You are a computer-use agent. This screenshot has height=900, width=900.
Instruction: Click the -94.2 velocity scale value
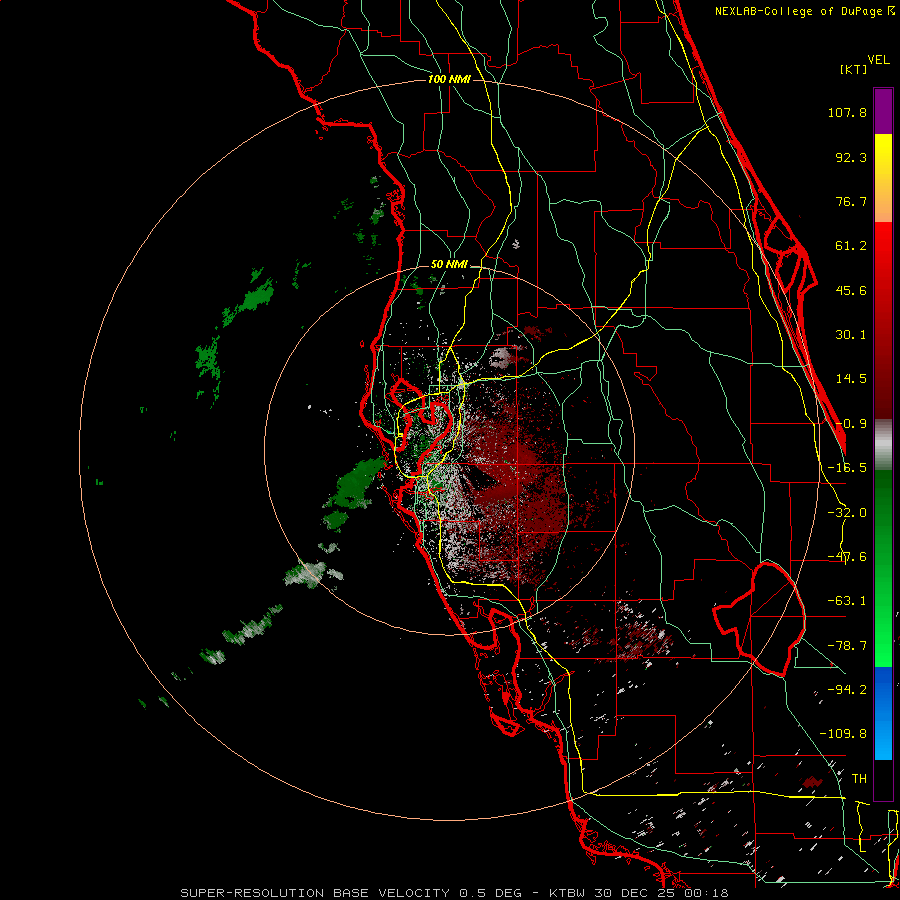click(x=847, y=690)
